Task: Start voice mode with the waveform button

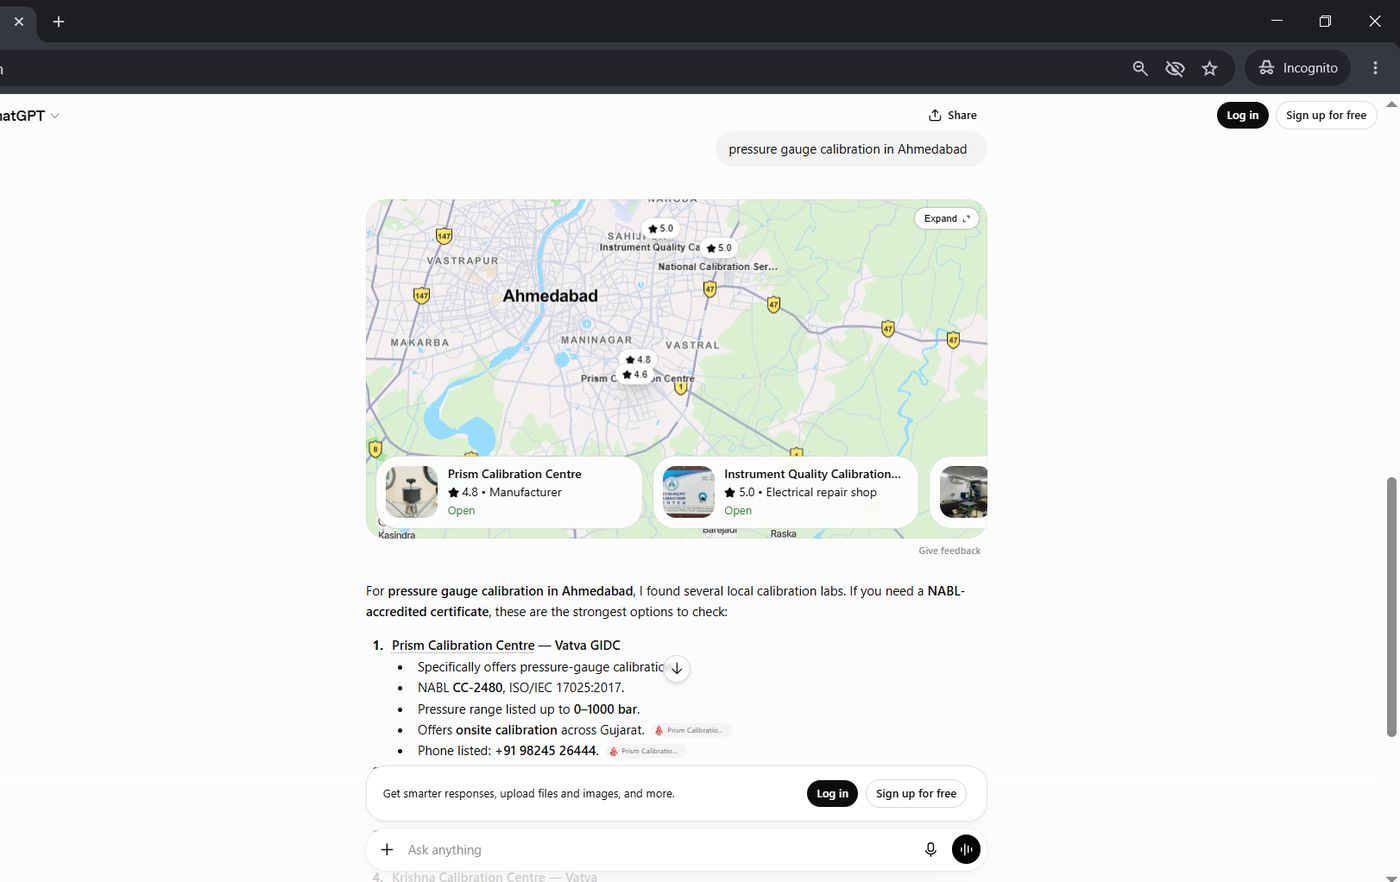Action: click(x=966, y=850)
